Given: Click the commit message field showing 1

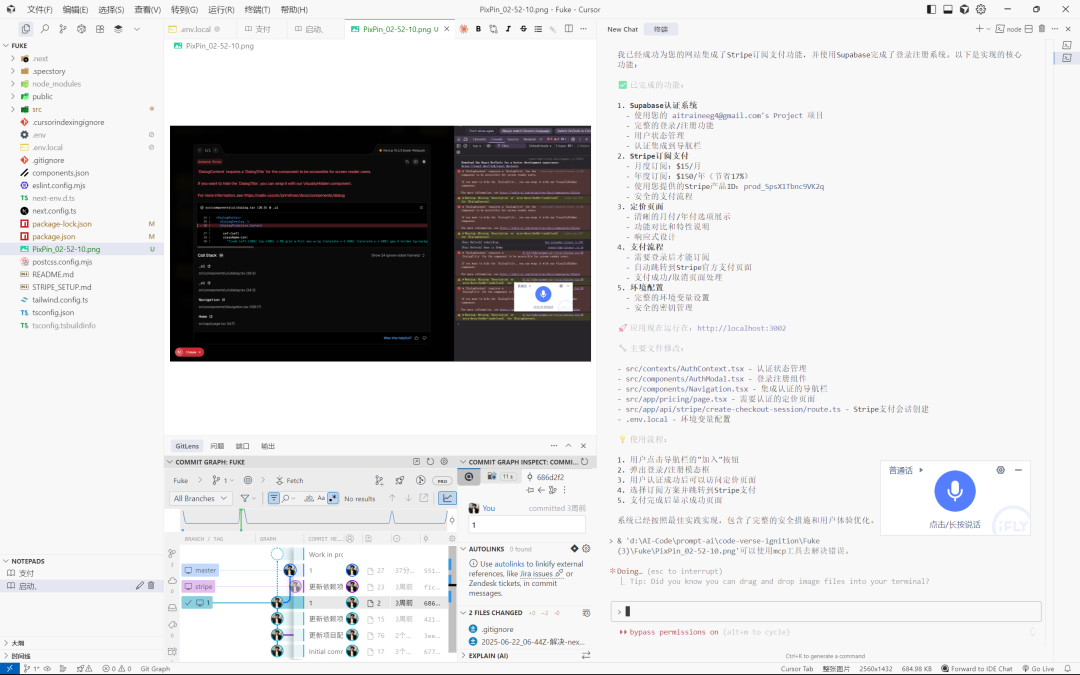Looking at the screenshot, I should [527, 525].
